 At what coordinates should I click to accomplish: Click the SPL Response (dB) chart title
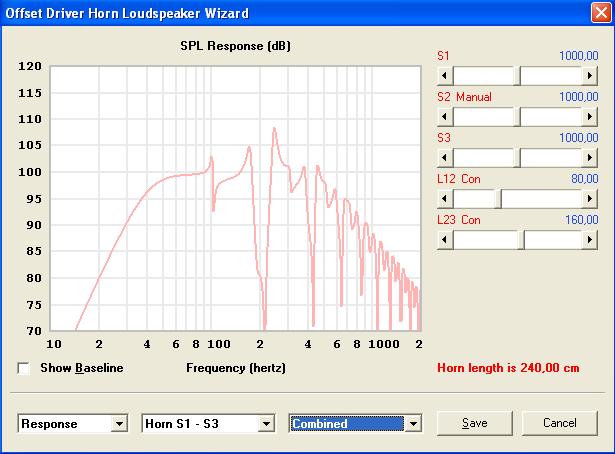[235, 46]
